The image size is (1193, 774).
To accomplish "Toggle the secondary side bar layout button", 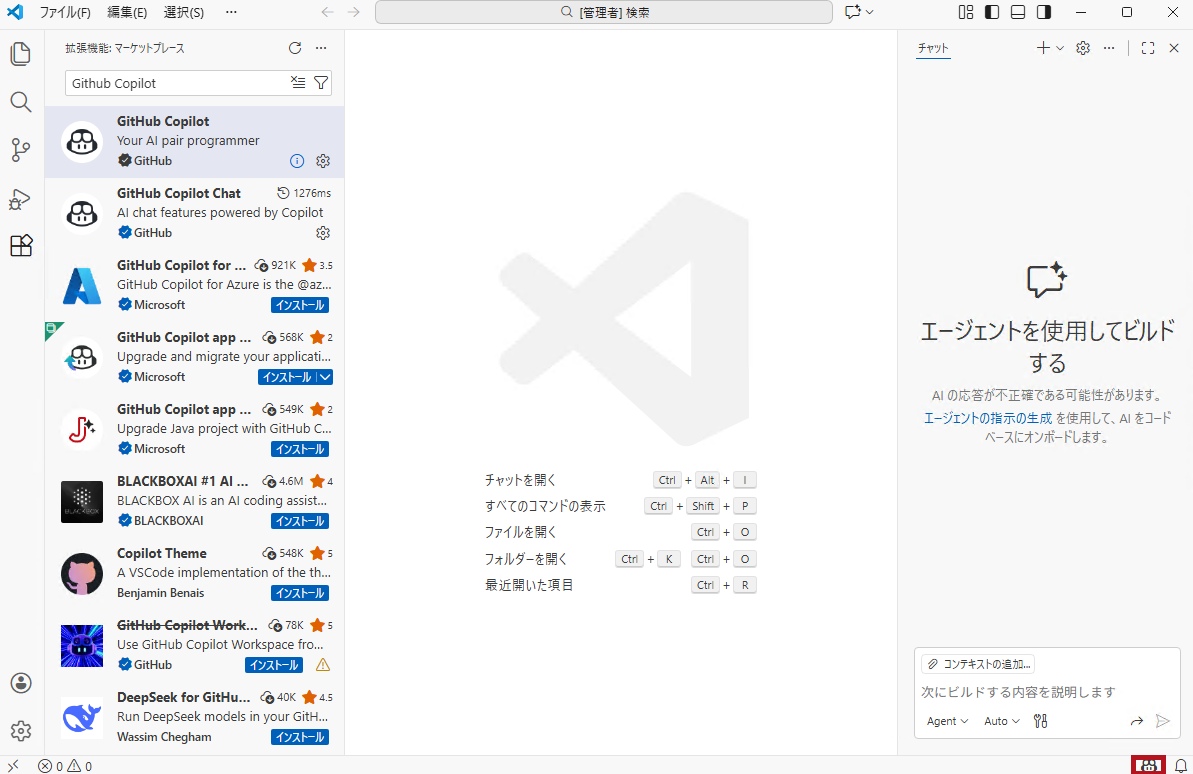I will click(x=1044, y=12).
